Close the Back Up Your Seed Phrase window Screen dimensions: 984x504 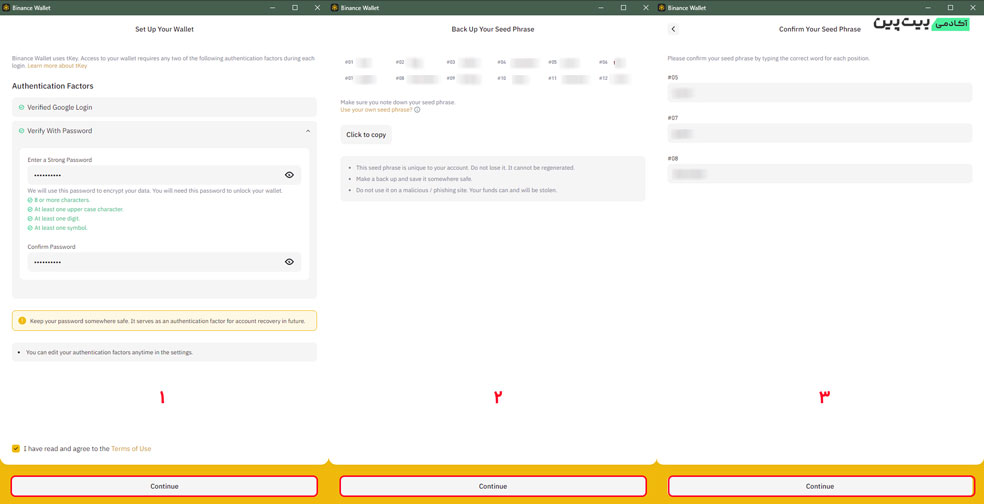click(645, 8)
